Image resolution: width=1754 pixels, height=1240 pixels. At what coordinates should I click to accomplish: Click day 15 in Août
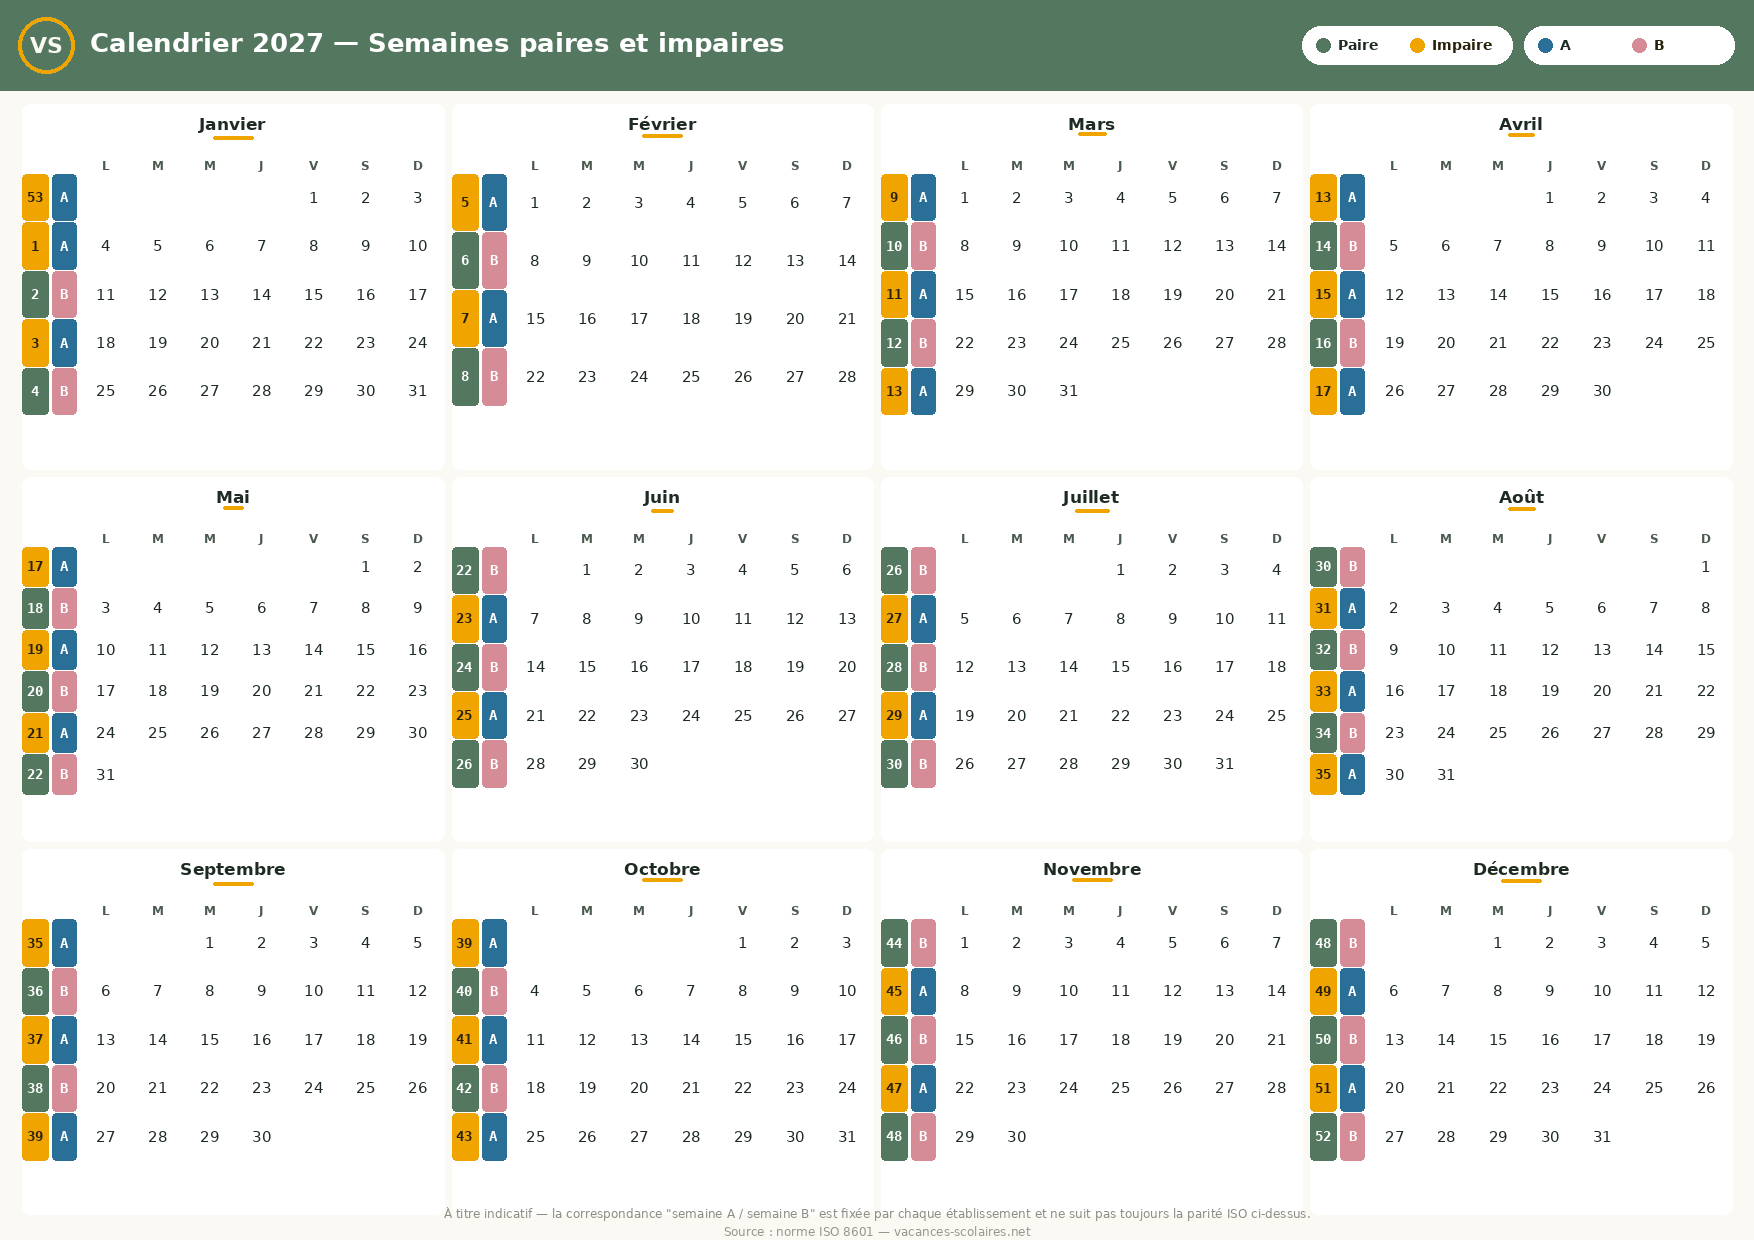click(x=1706, y=650)
